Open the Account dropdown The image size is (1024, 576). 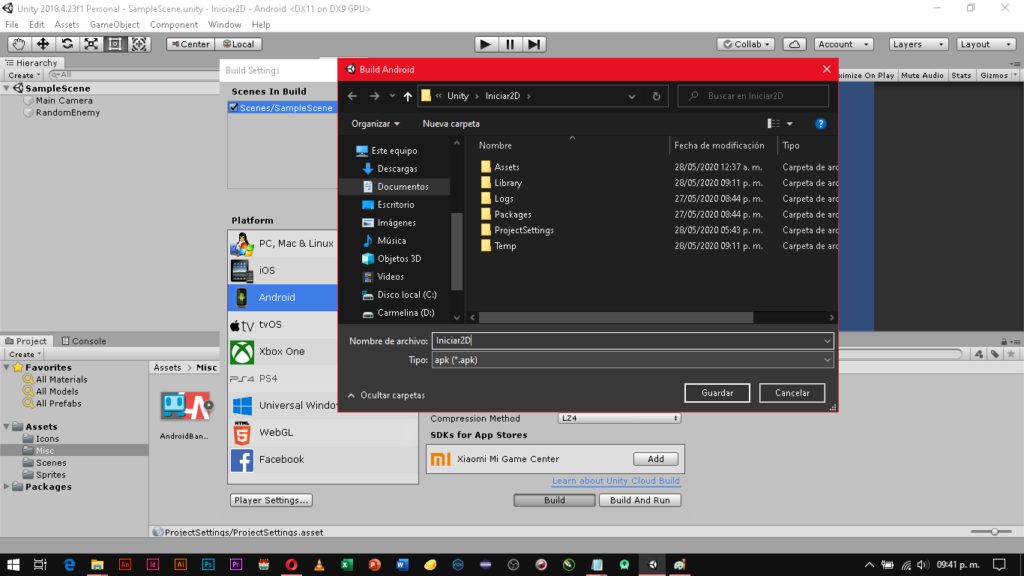click(x=844, y=44)
